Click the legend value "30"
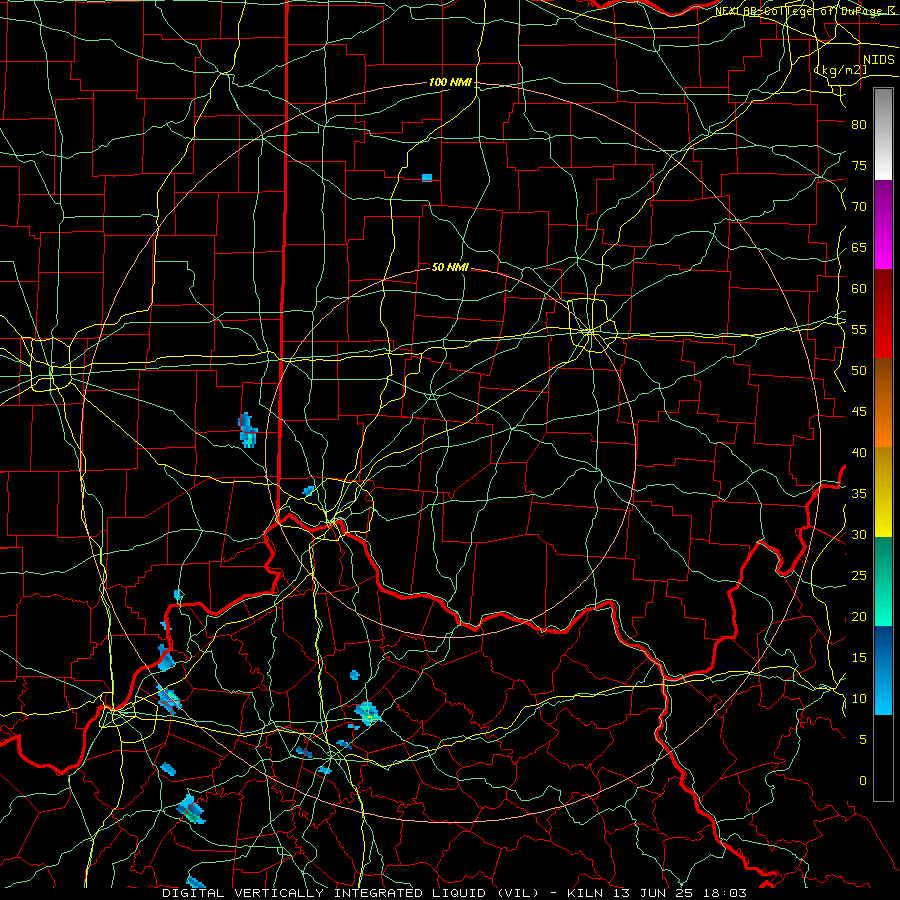Image resolution: width=900 pixels, height=900 pixels. 859,534
